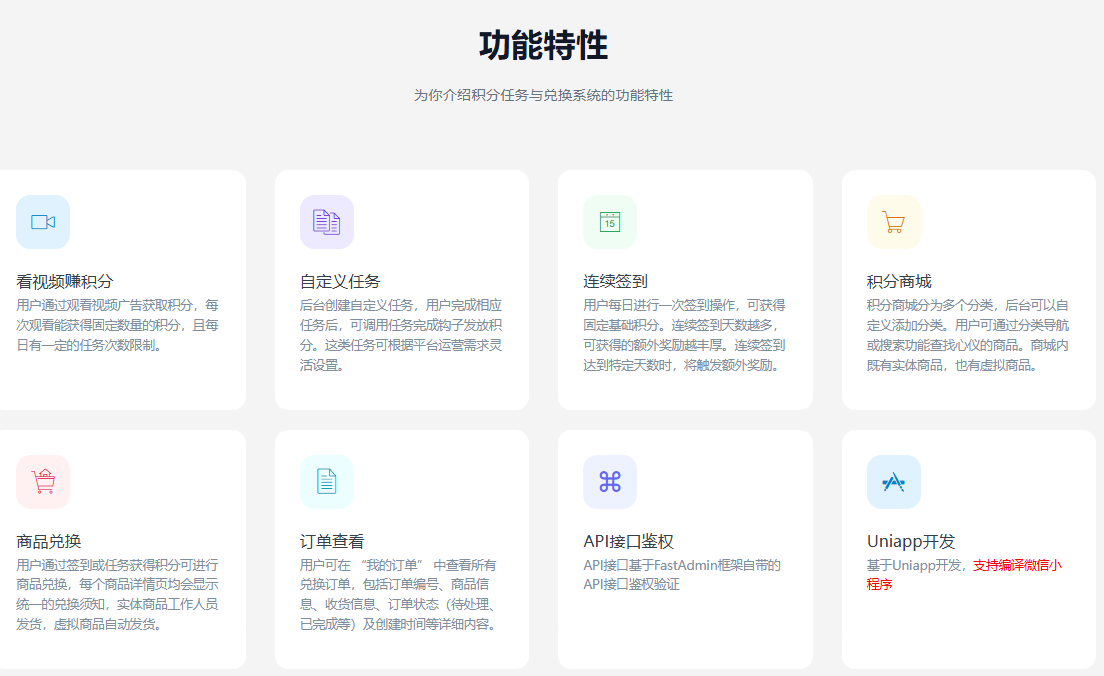Click the purple documents icon for custom tasks
This screenshot has height=676, width=1104.
coord(326,222)
